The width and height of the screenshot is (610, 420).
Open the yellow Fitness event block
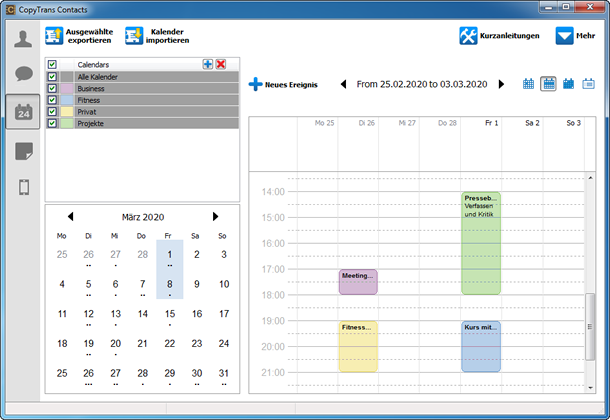click(358, 346)
